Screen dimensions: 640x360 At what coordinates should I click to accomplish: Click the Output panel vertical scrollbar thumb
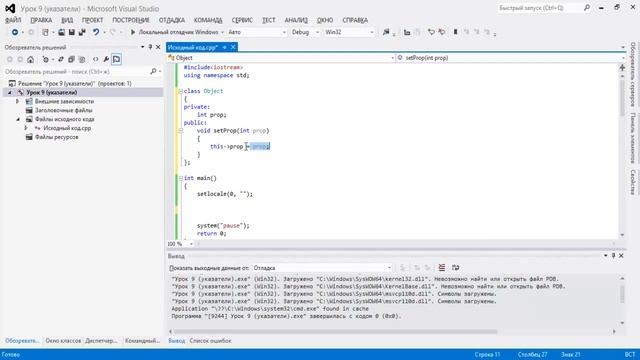[622, 294]
